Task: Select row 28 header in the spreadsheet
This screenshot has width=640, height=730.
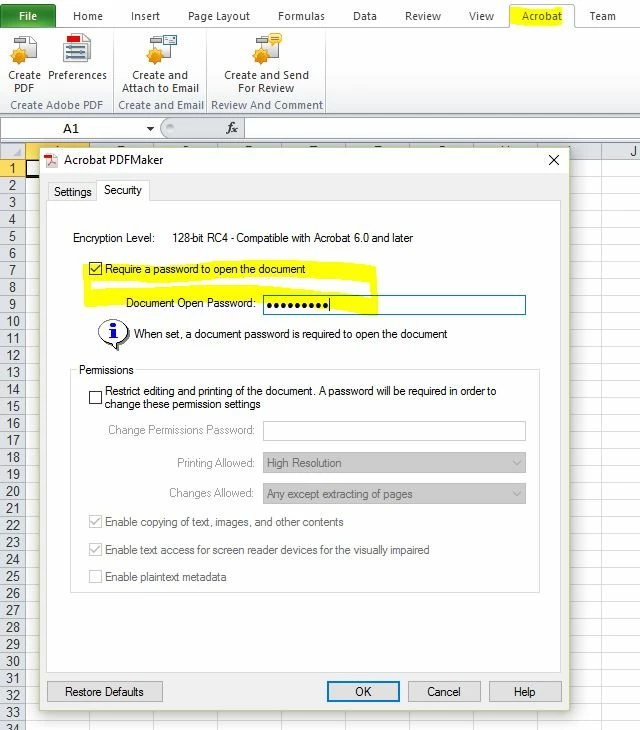Action: point(13,627)
